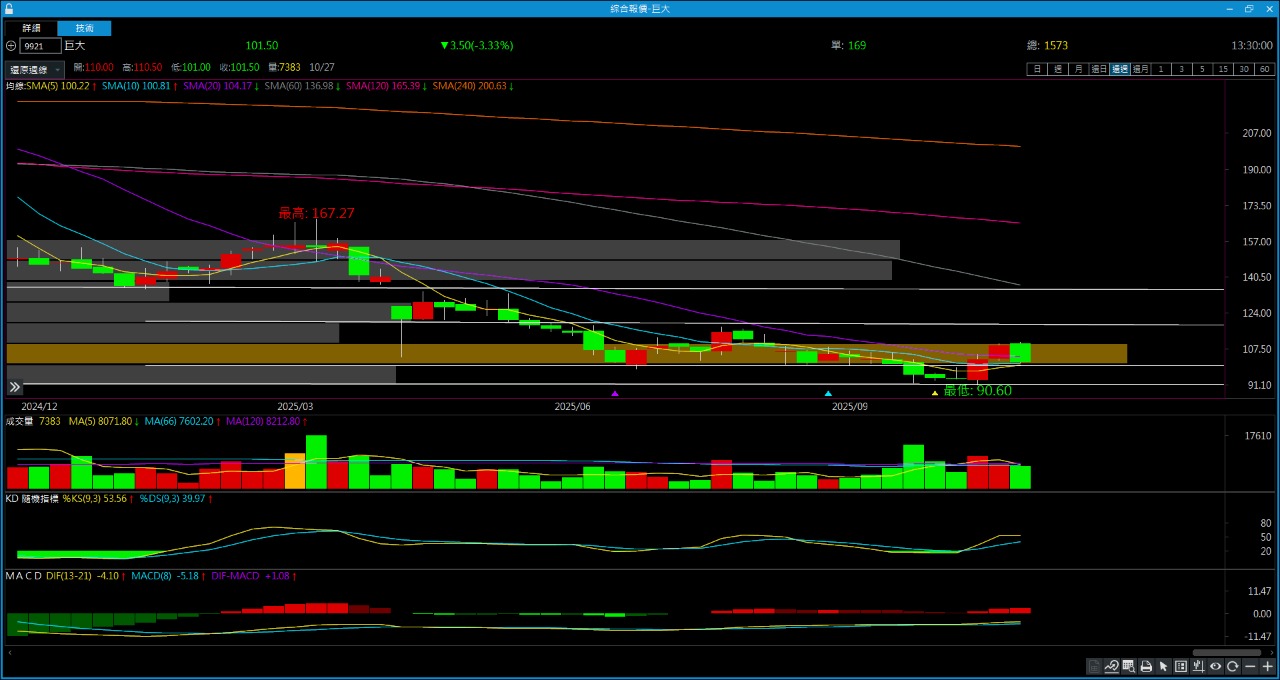This screenshot has height=680, width=1280.
Task: Select the 60 minute interval
Action: (1265, 69)
